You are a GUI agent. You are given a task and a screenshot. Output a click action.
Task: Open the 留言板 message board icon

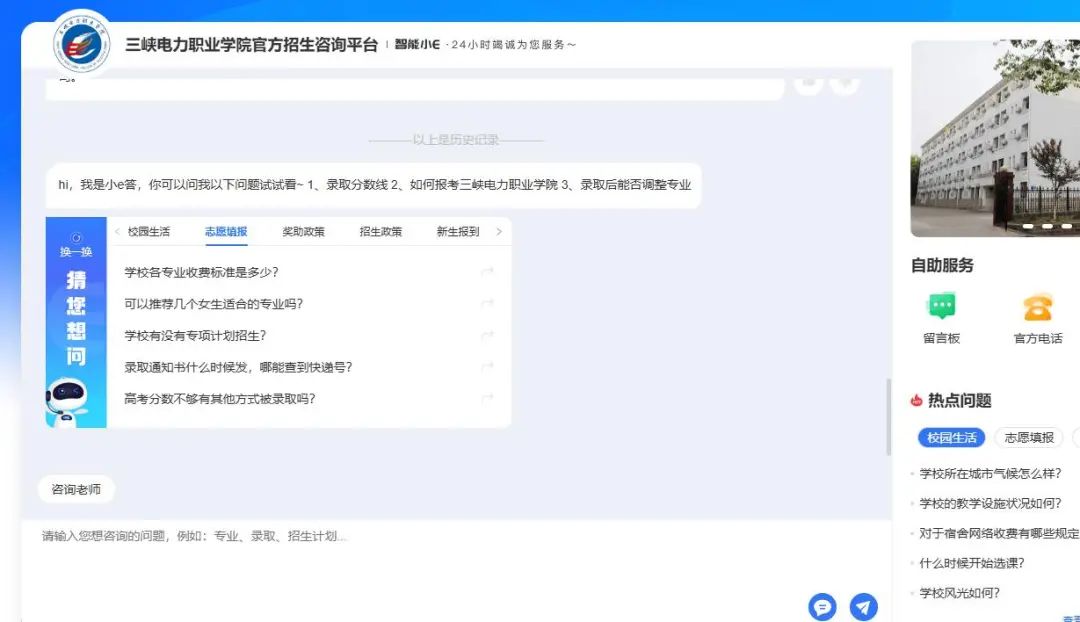pyautogui.click(x=941, y=307)
